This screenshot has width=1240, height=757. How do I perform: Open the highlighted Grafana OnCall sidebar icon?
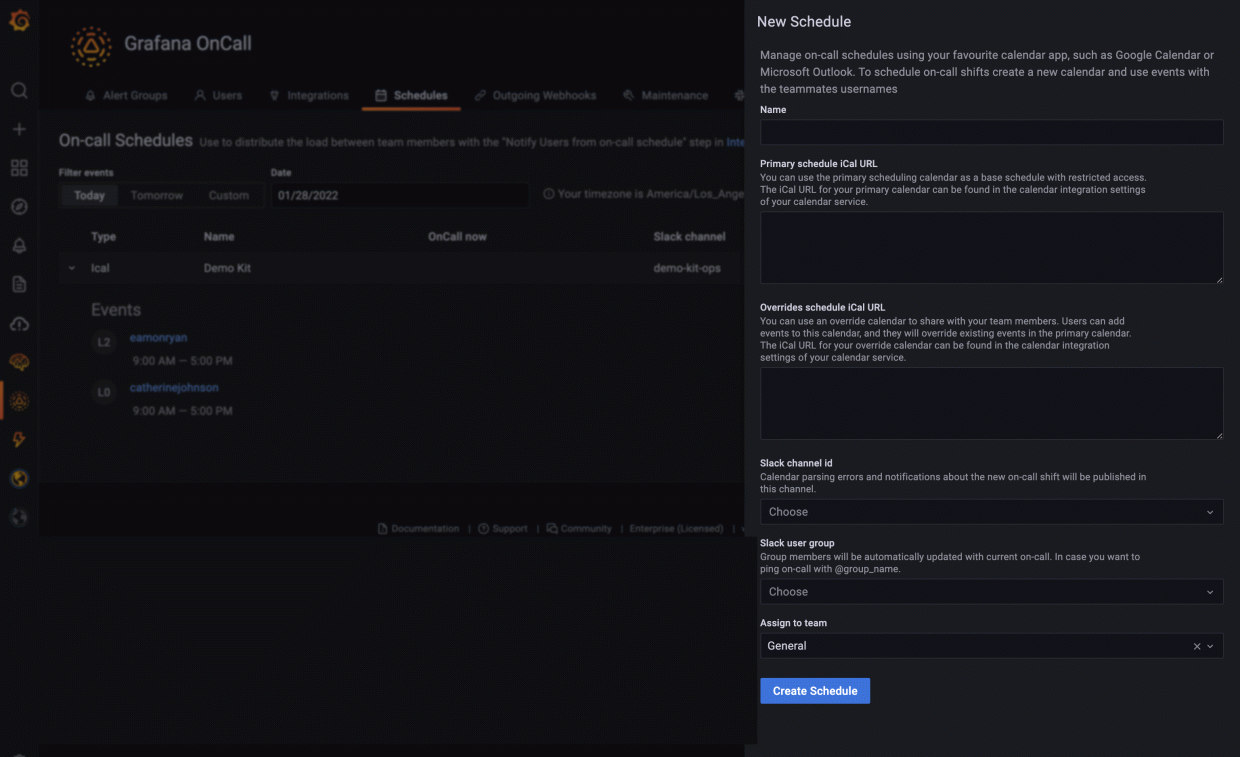(x=19, y=400)
